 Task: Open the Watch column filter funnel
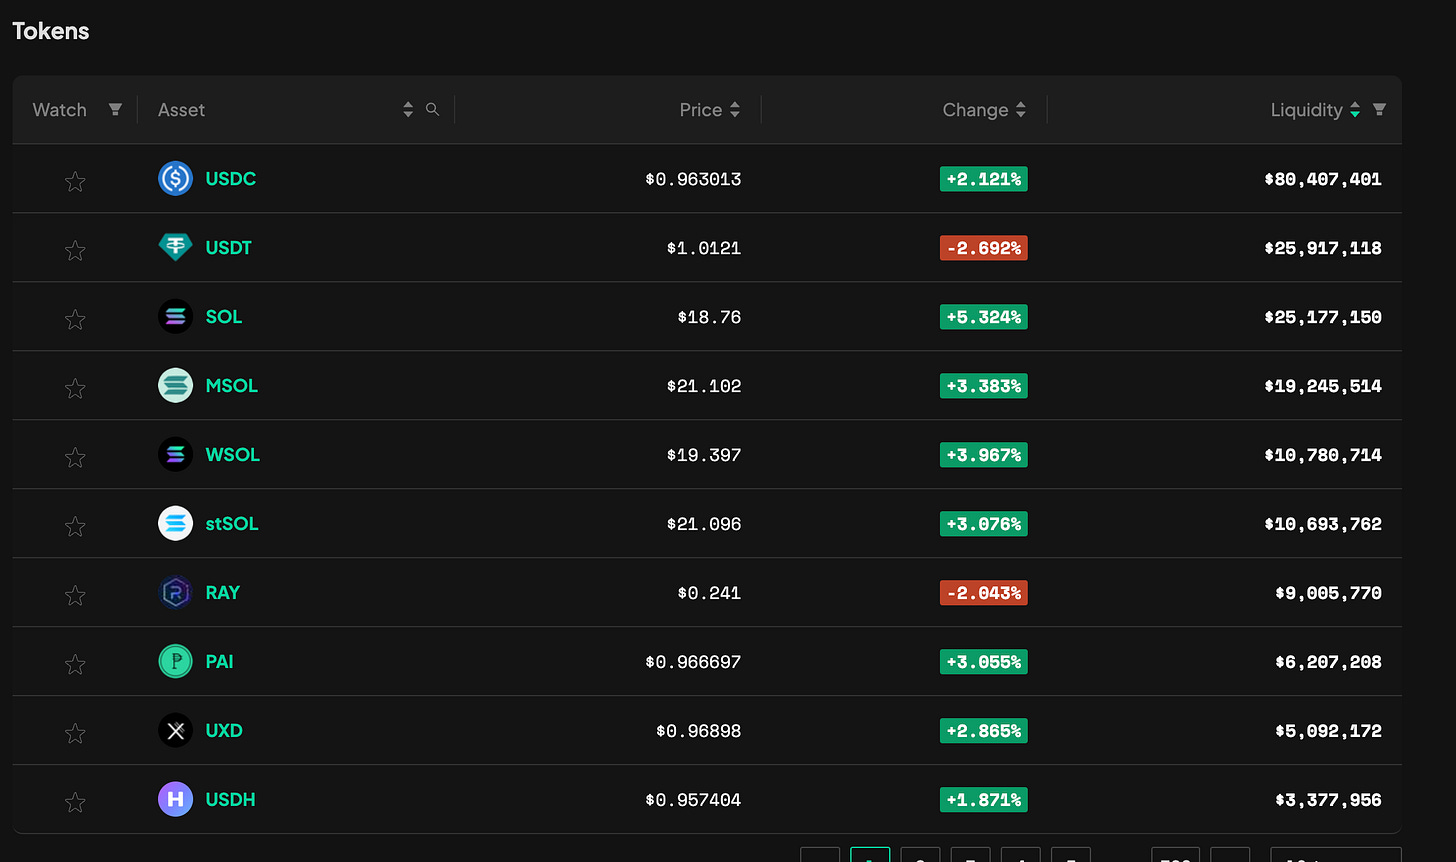[x=115, y=109]
